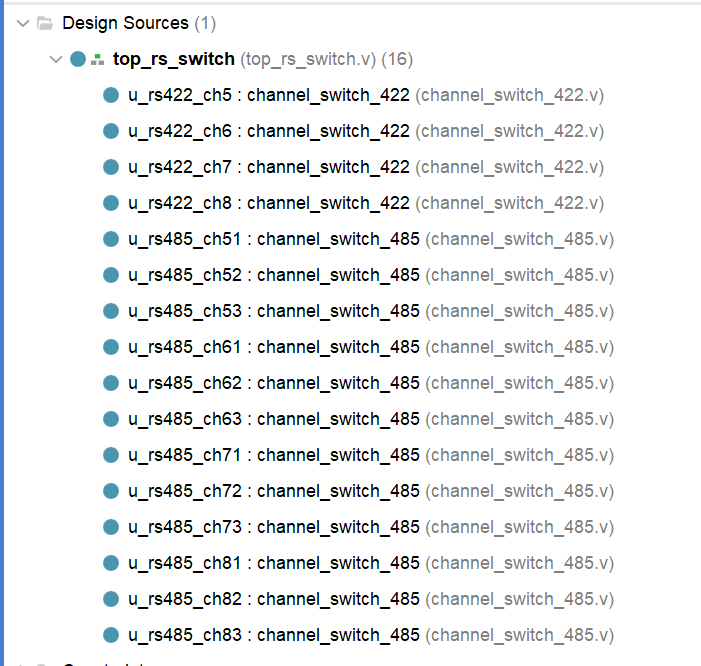701x666 pixels.
Task: Click the blue dot beside u_rs422_ch5
Action: pos(111,95)
